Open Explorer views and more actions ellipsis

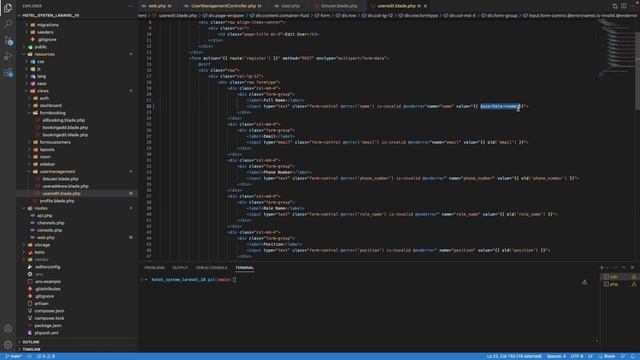pyautogui.click(x=130, y=6)
